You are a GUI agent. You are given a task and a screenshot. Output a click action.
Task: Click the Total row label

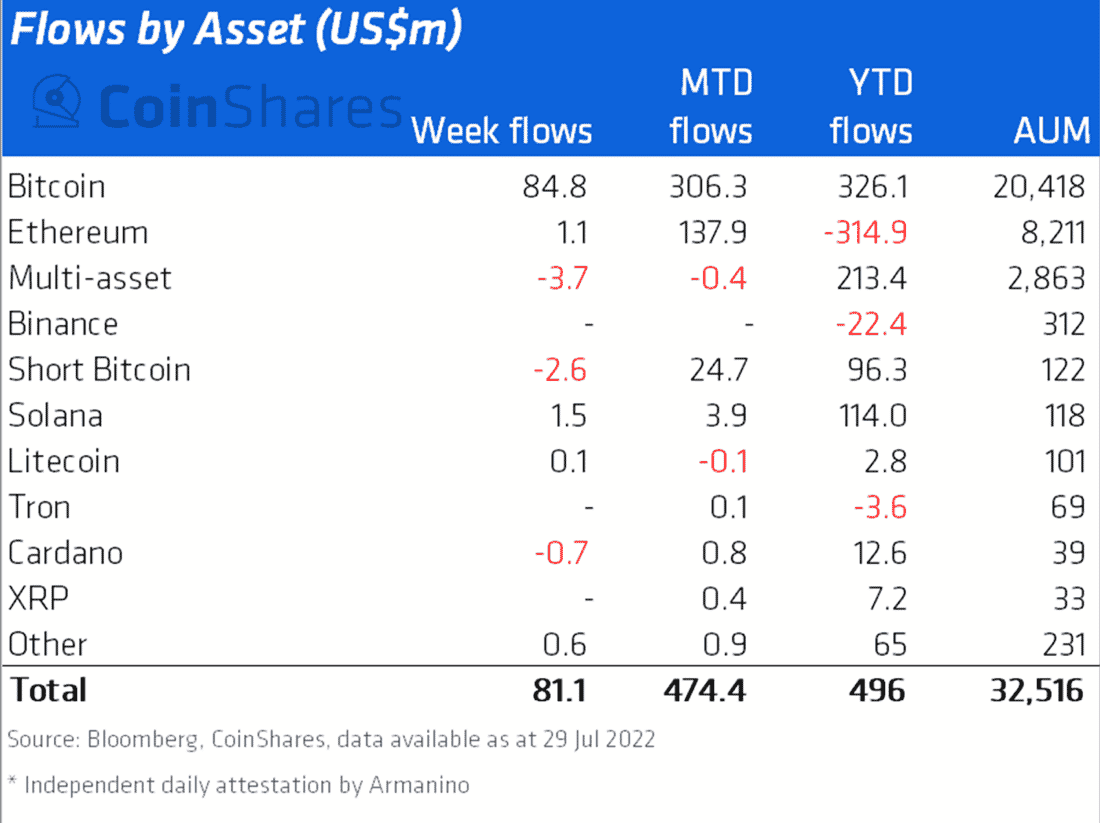pyautogui.click(x=48, y=690)
